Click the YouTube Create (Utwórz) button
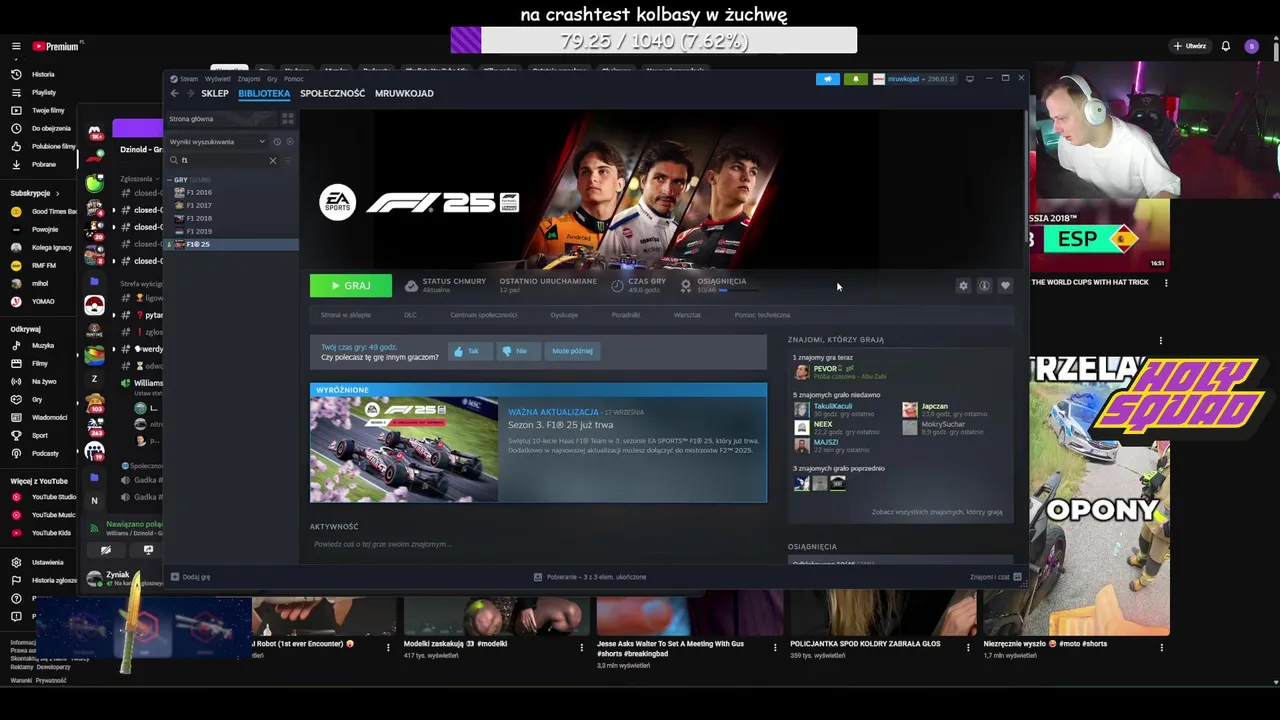 [1190, 46]
